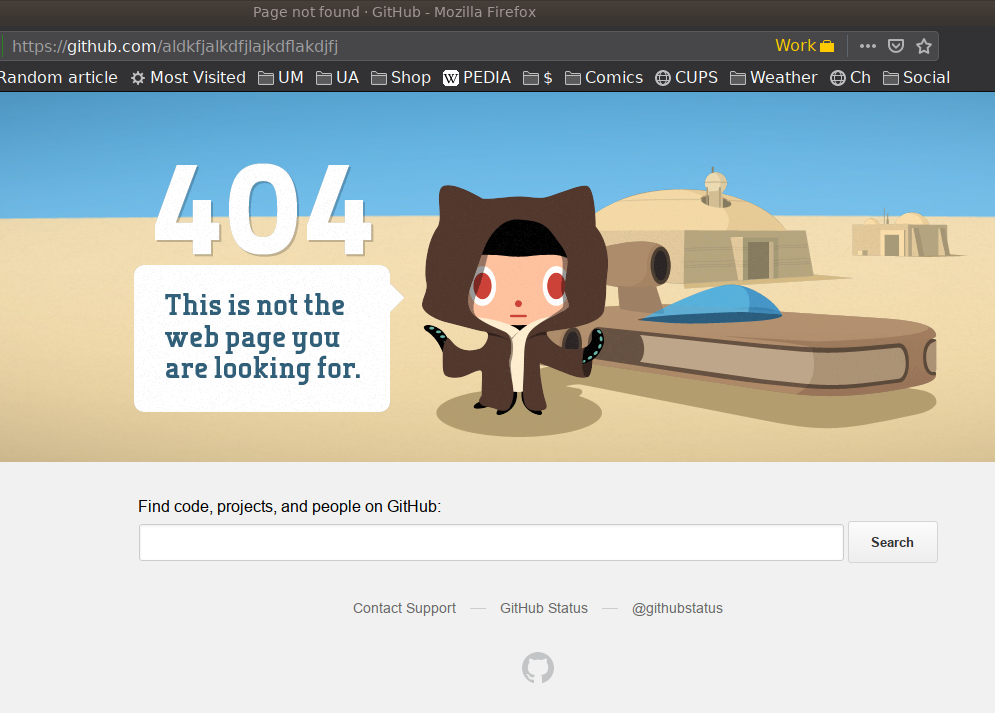Open the Shop bookmark folder
This screenshot has height=713, width=995.
click(400, 78)
